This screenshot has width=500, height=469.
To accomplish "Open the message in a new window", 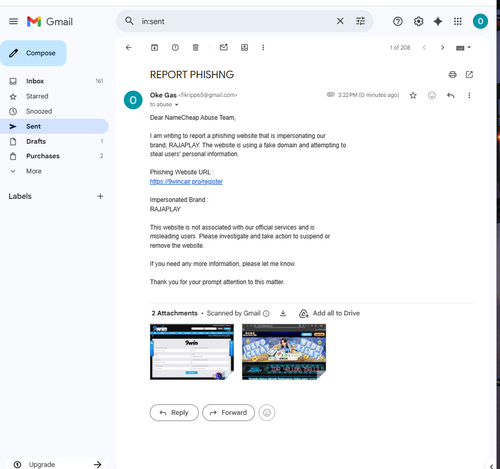I will [x=469, y=75].
